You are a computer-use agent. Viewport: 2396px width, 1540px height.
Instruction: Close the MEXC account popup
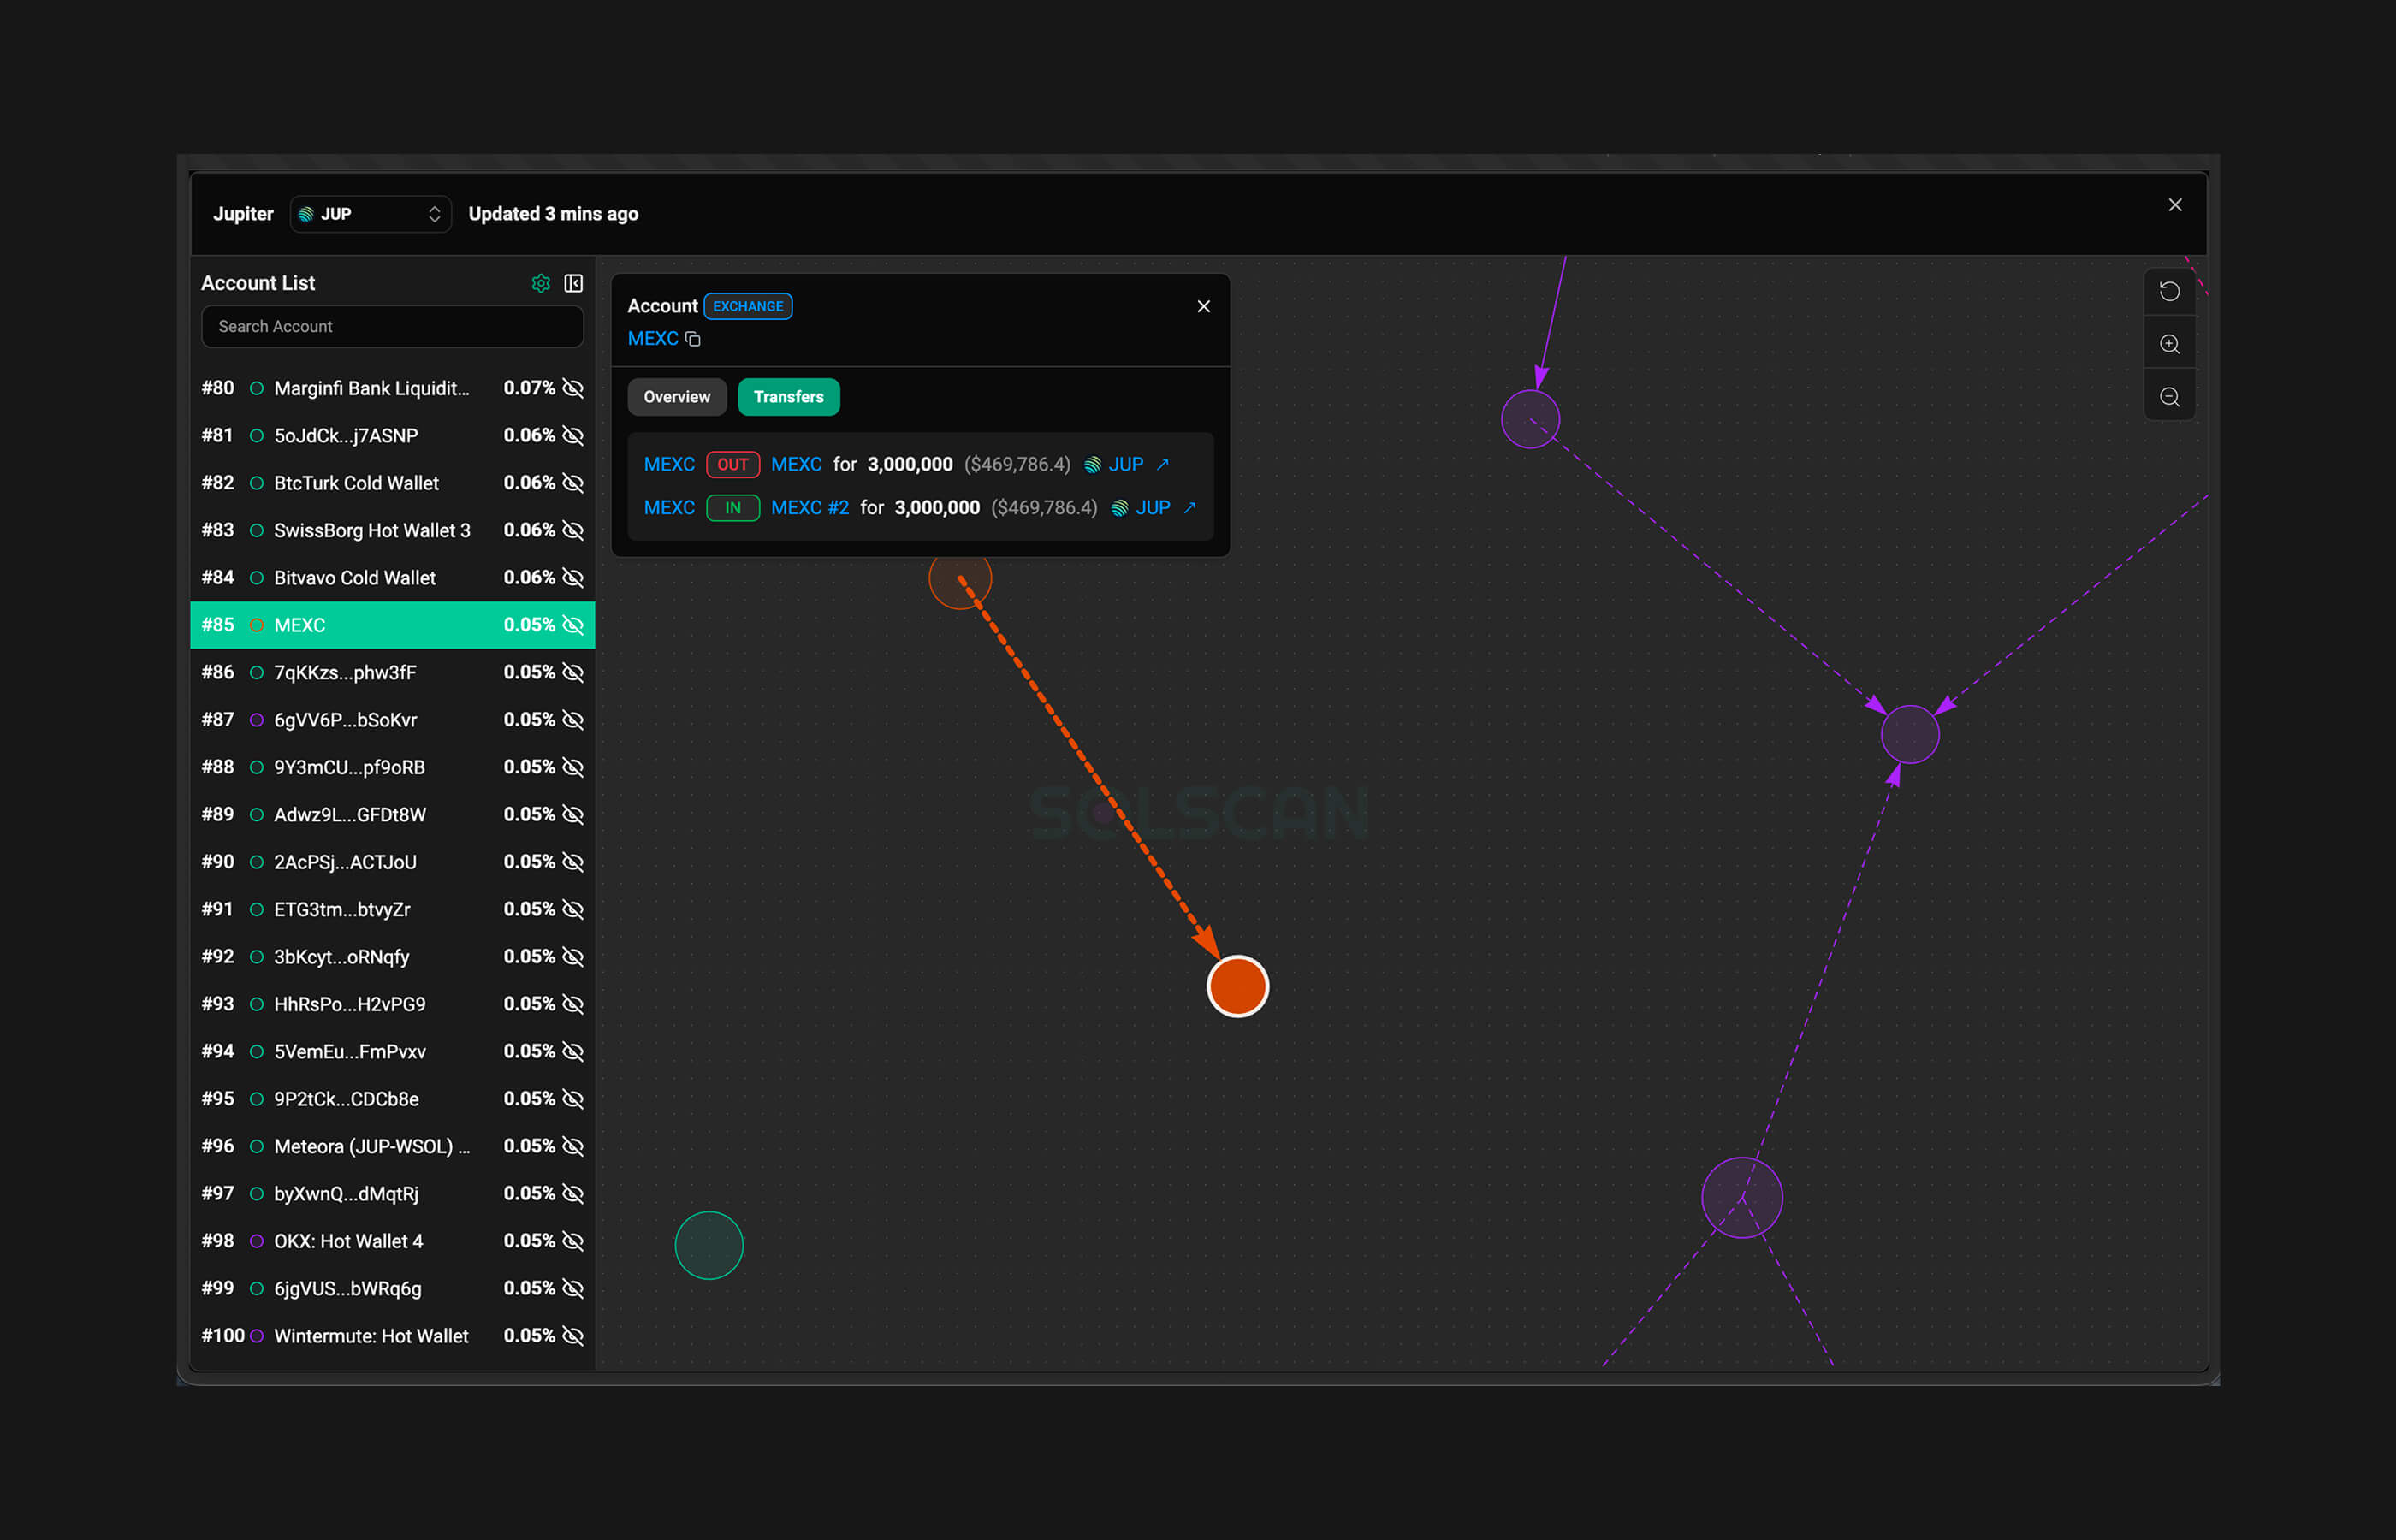click(1204, 306)
